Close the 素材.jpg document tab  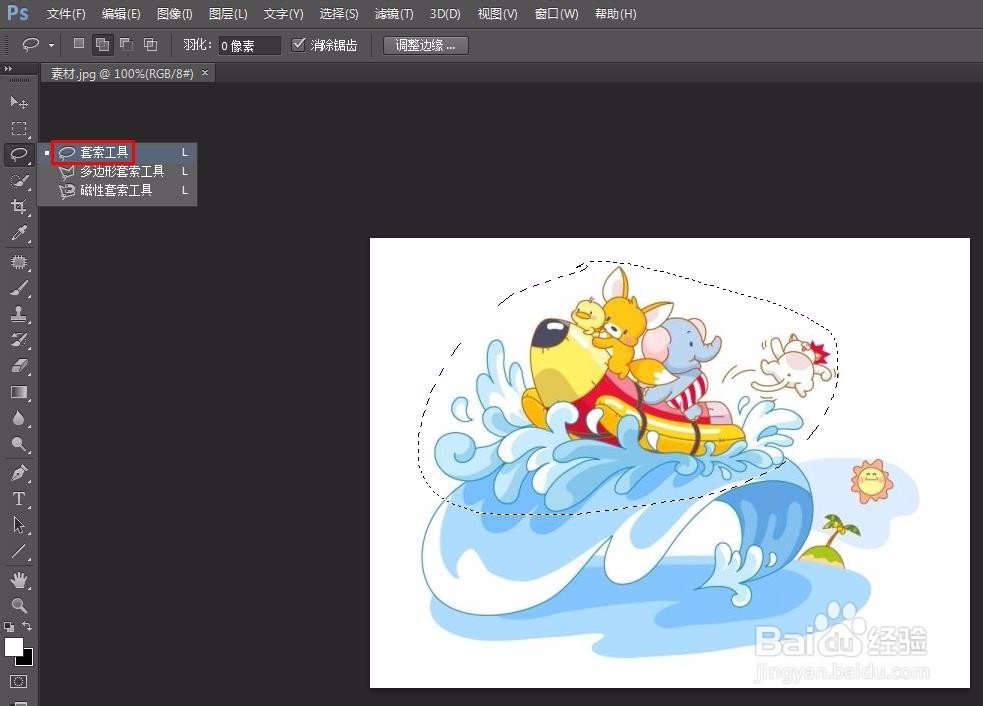[204, 73]
